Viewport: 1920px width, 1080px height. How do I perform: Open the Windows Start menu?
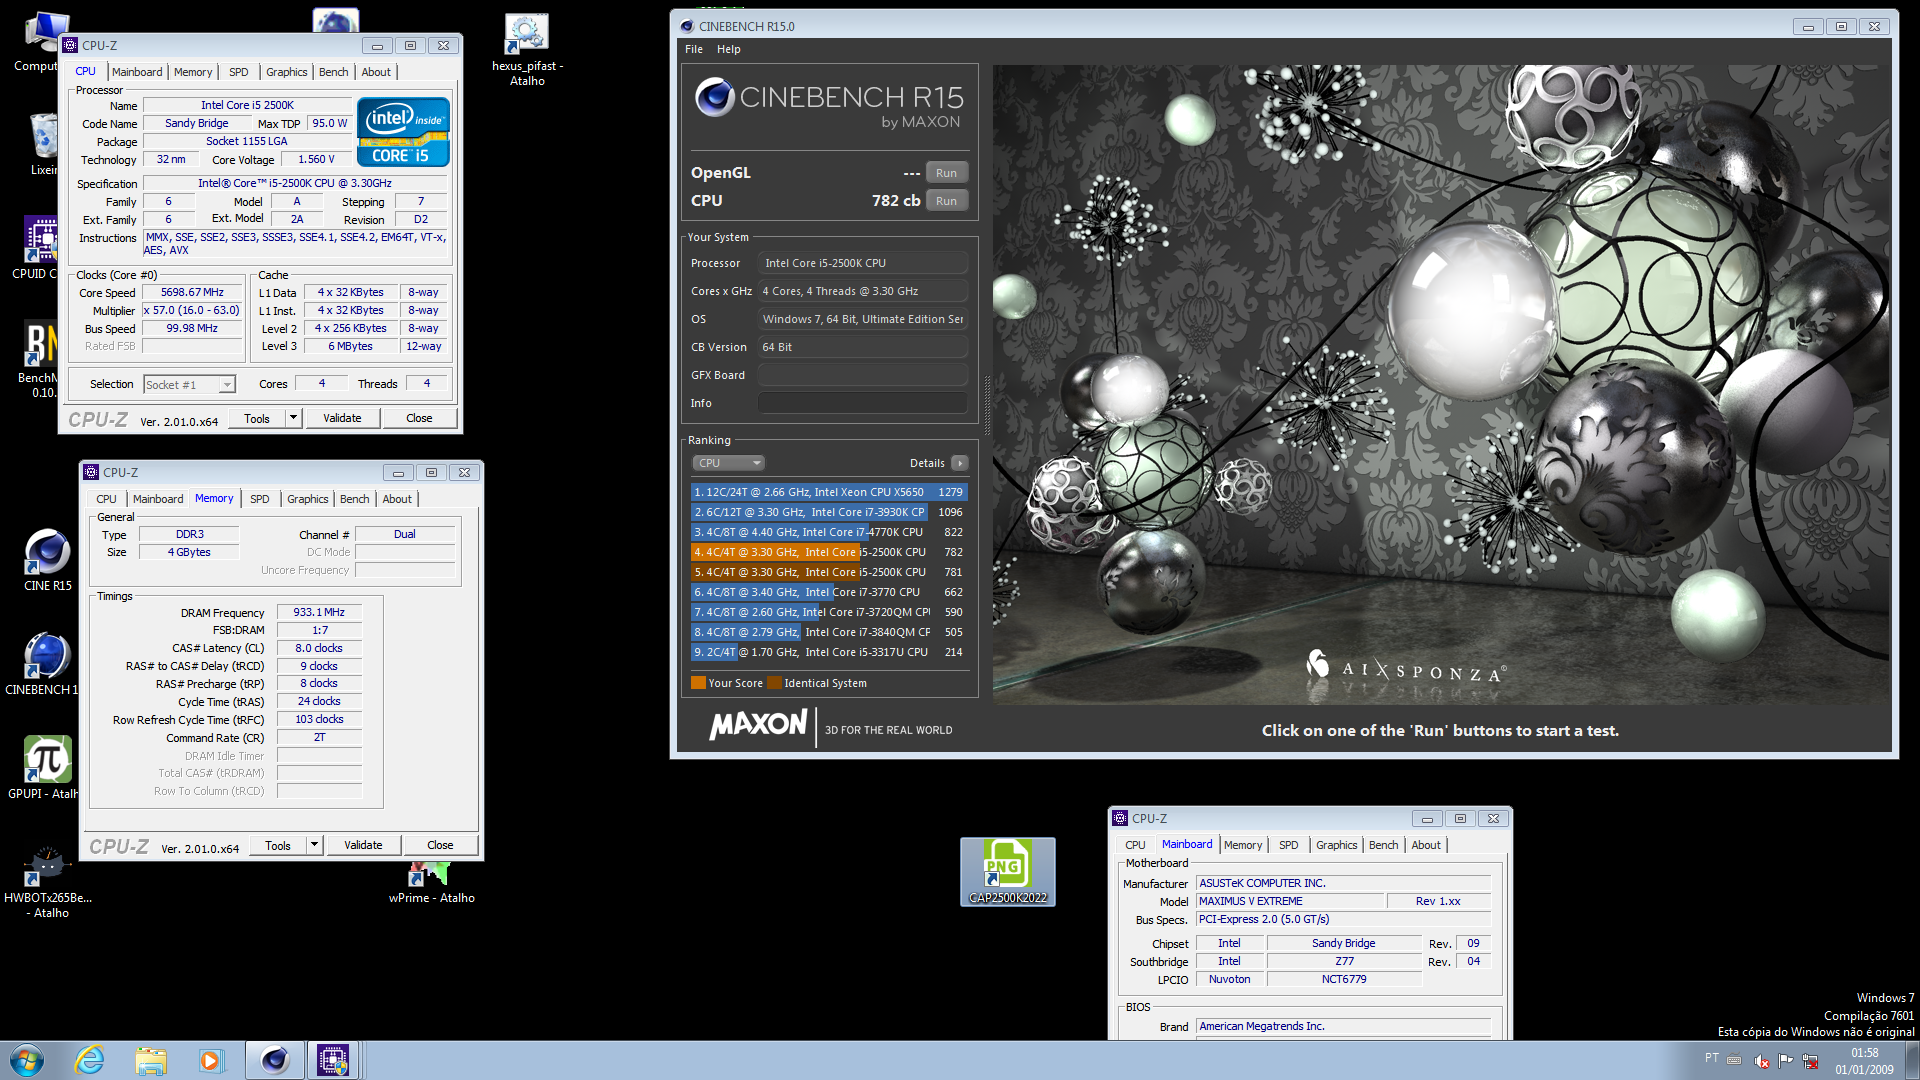click(27, 1060)
